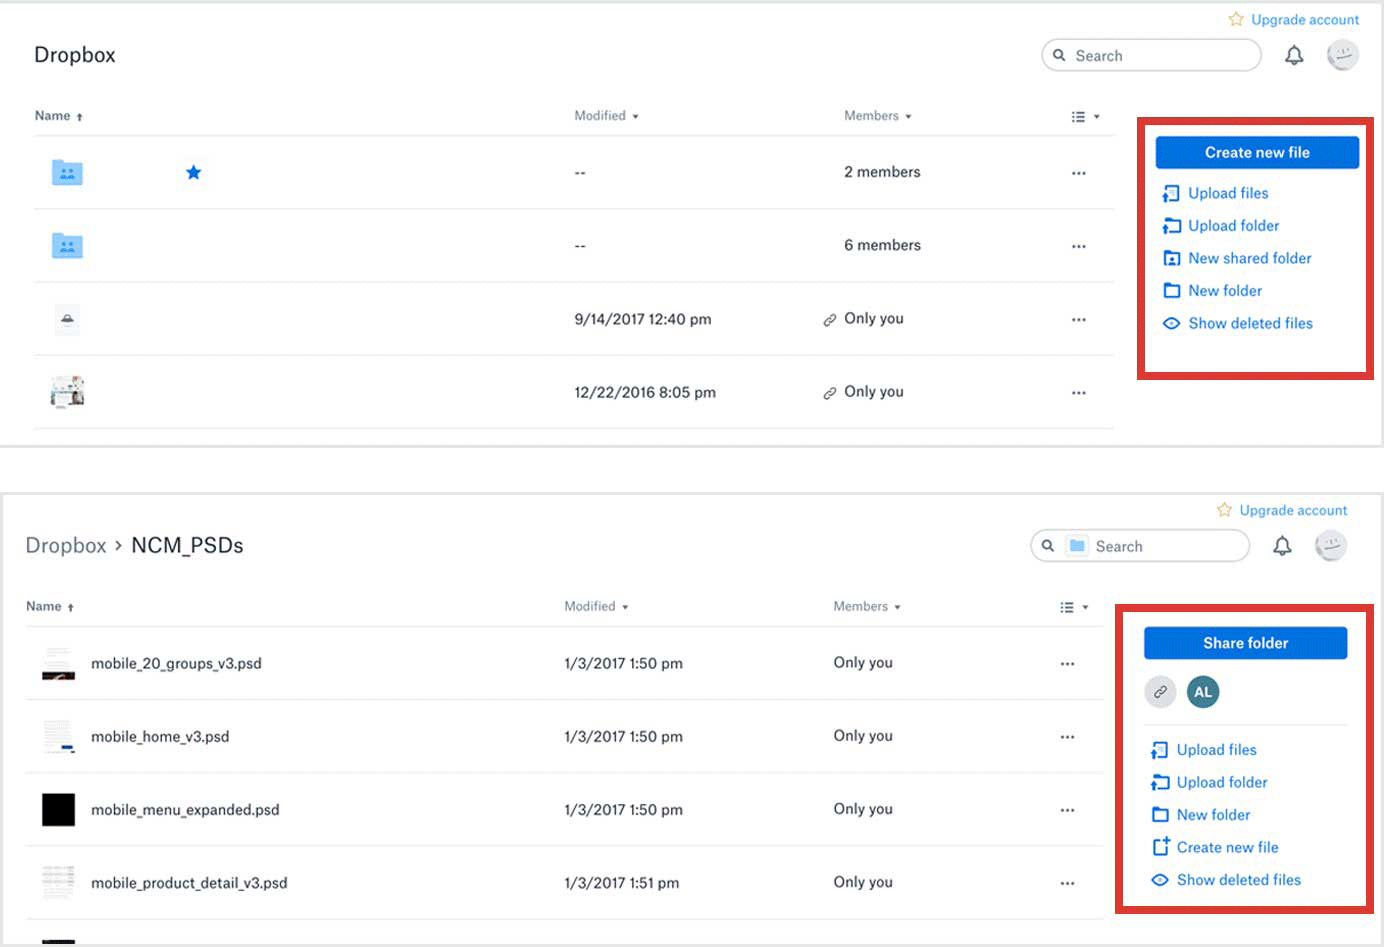
Task: Open more options for mobile_menu_expanded.psd
Action: click(x=1067, y=810)
